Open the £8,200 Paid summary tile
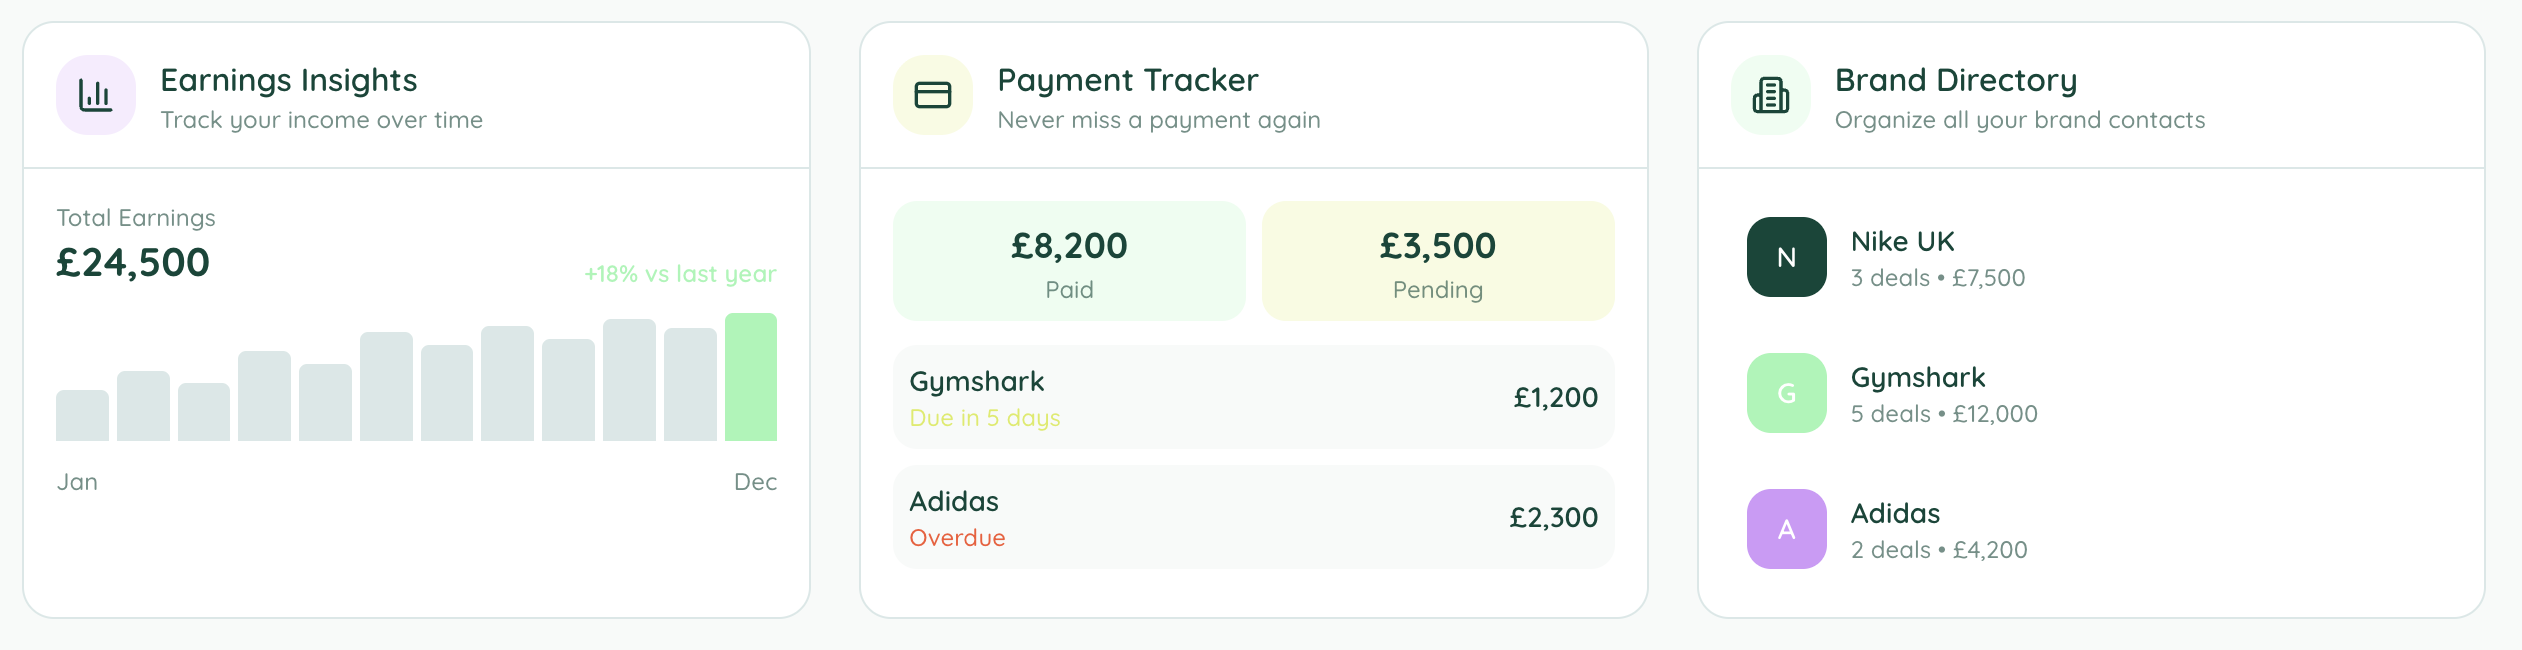 point(1069,261)
